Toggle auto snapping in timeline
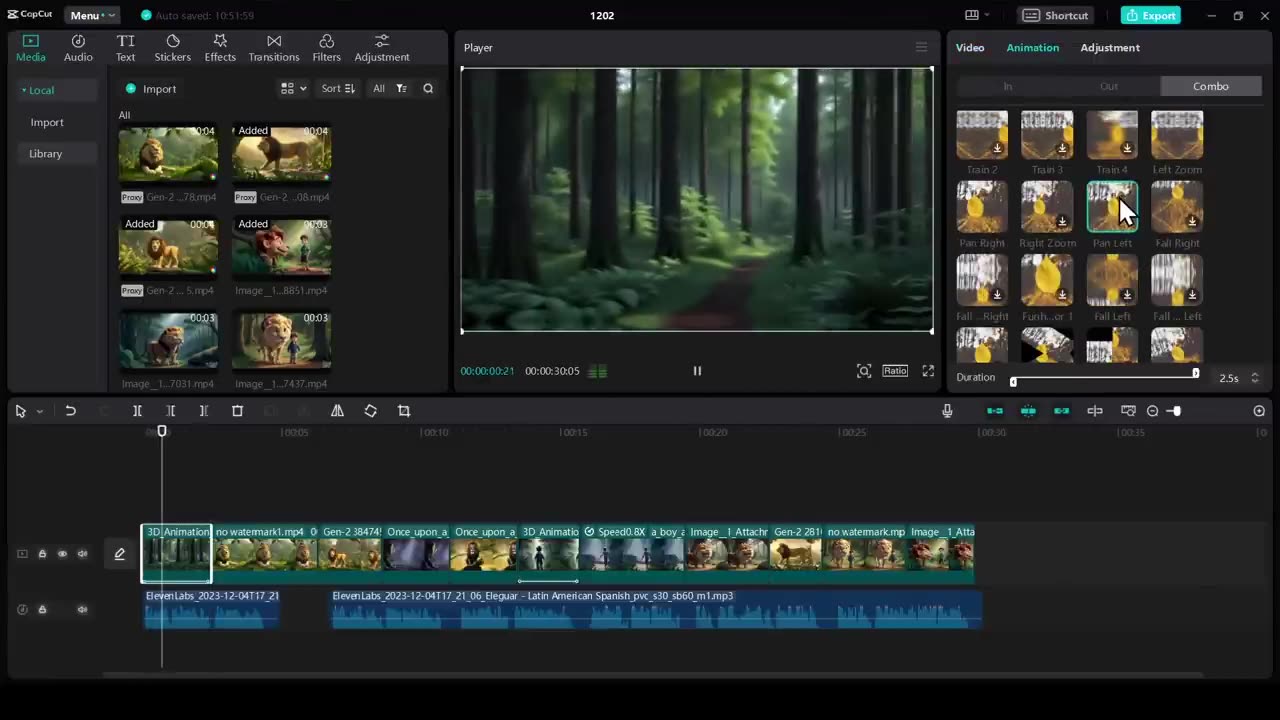1280x720 pixels. [1028, 411]
